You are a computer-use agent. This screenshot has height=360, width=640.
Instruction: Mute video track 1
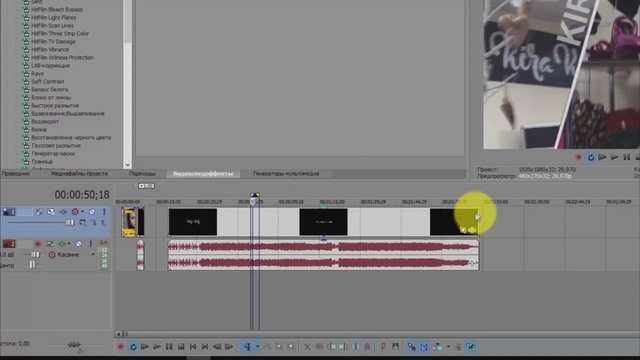(92, 212)
